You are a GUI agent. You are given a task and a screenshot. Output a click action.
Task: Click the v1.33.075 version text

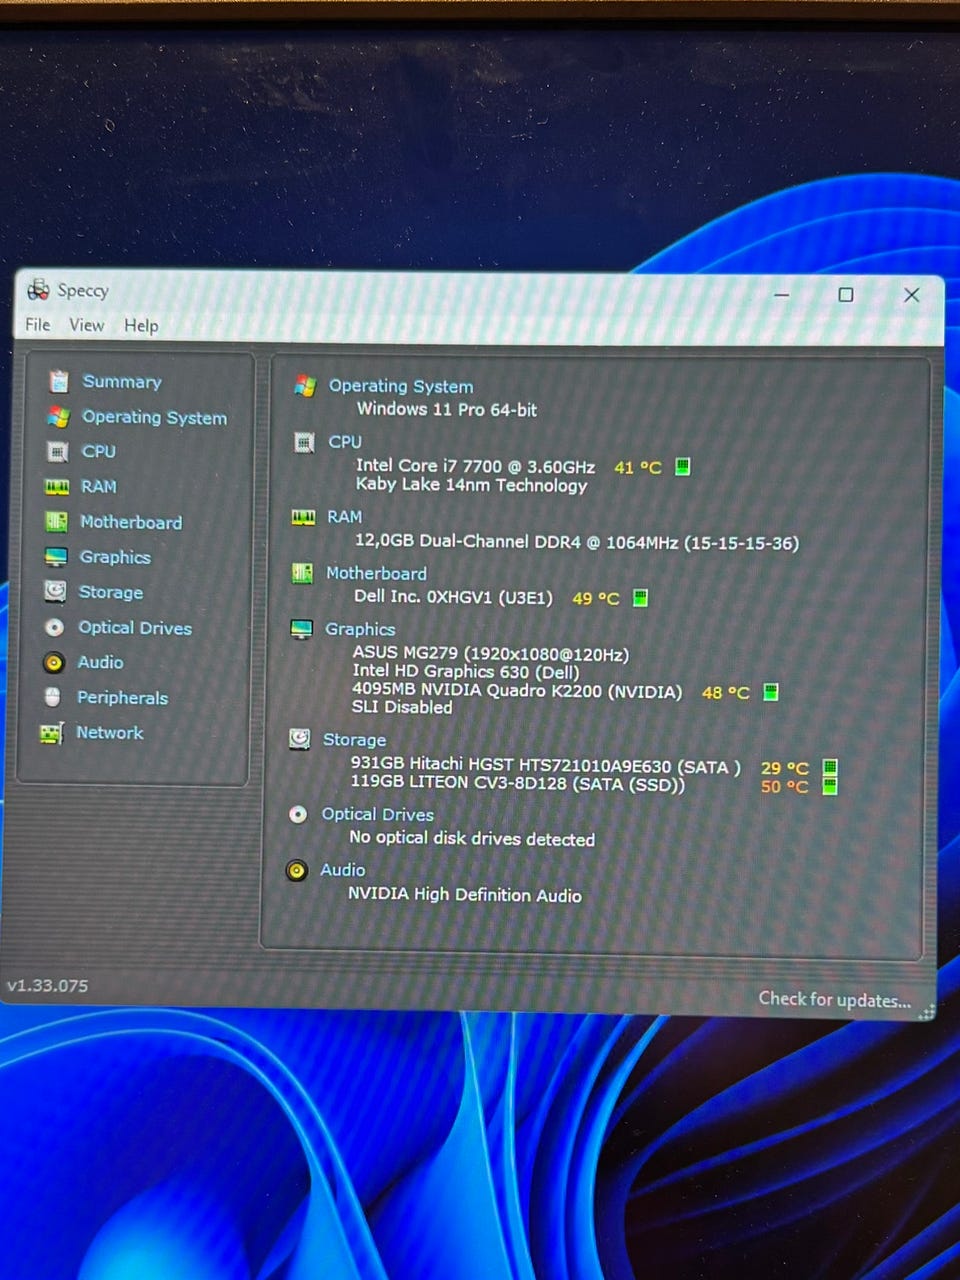coord(48,985)
